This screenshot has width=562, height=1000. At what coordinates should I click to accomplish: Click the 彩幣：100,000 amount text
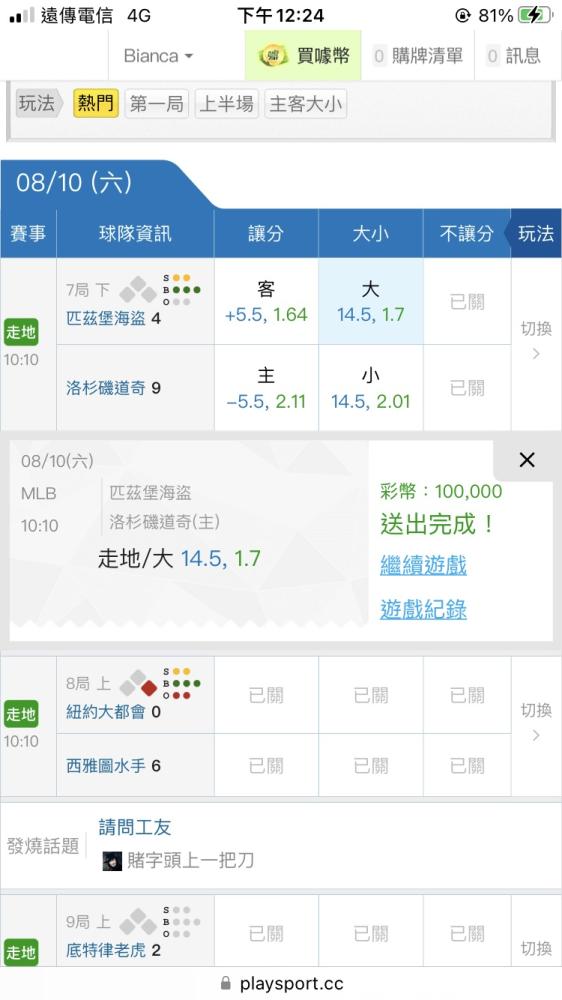441,491
